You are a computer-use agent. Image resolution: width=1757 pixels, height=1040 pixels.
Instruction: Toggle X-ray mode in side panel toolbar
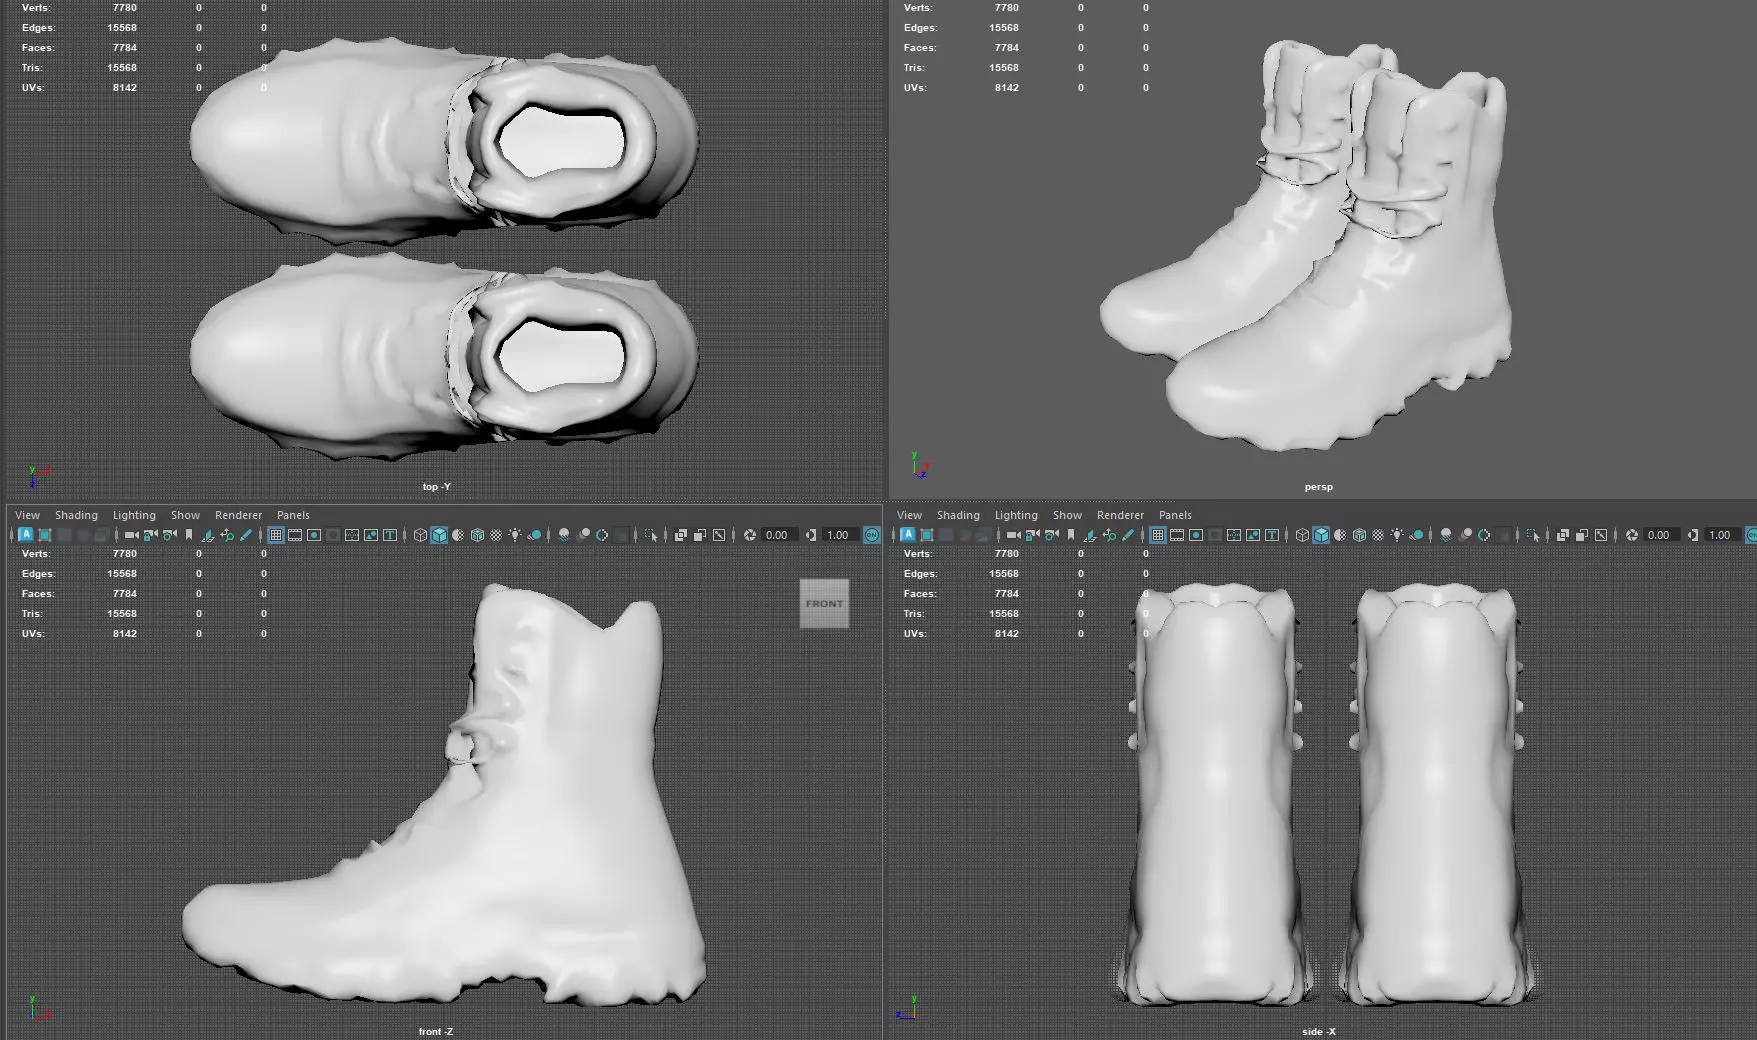click(x=1562, y=535)
